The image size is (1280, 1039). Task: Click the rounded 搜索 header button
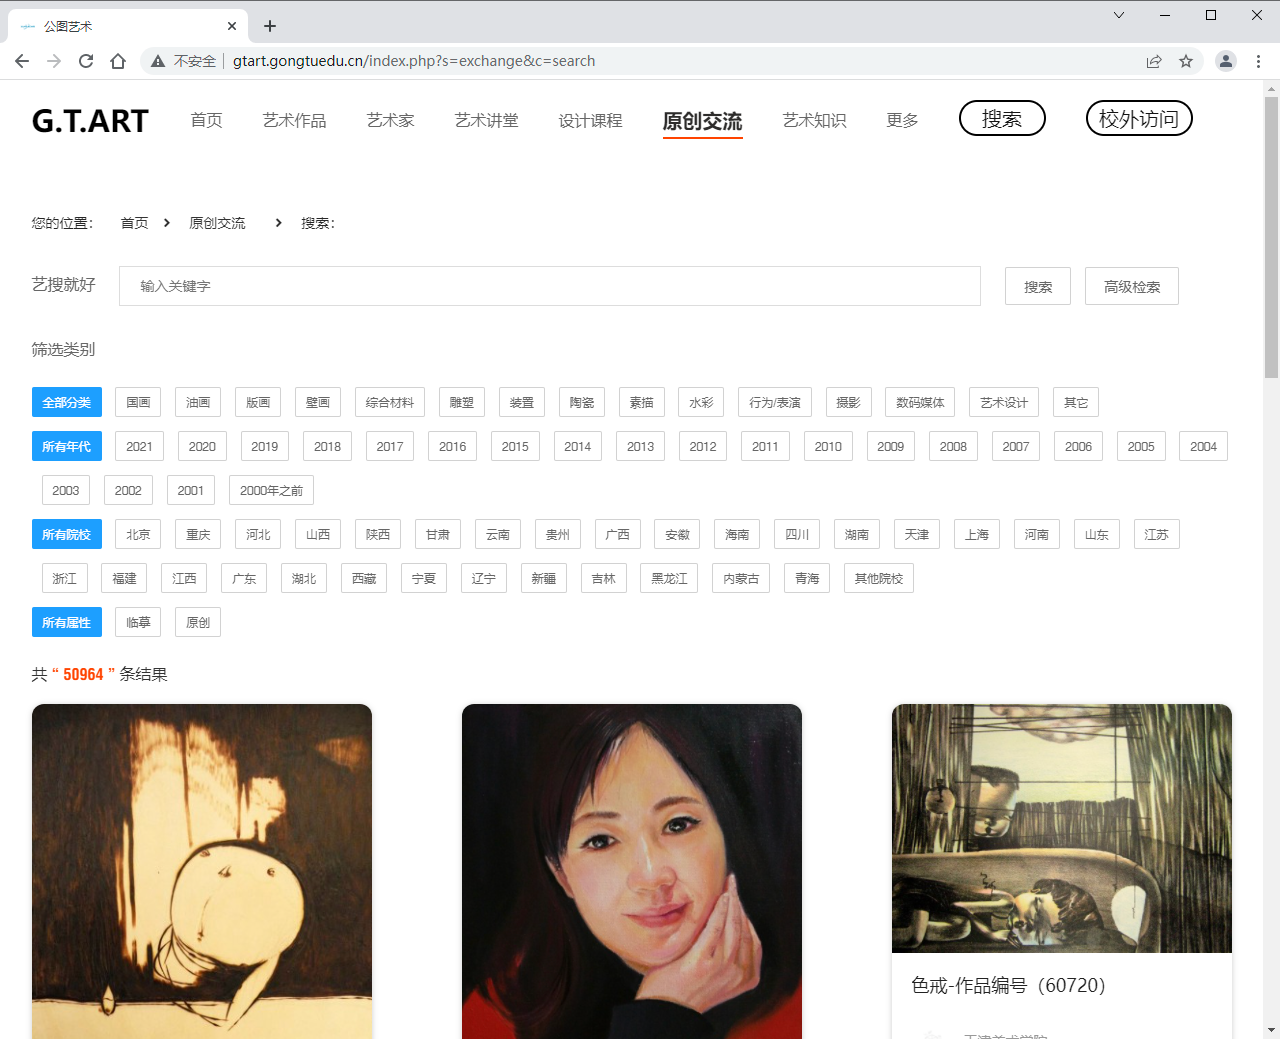click(x=1002, y=118)
